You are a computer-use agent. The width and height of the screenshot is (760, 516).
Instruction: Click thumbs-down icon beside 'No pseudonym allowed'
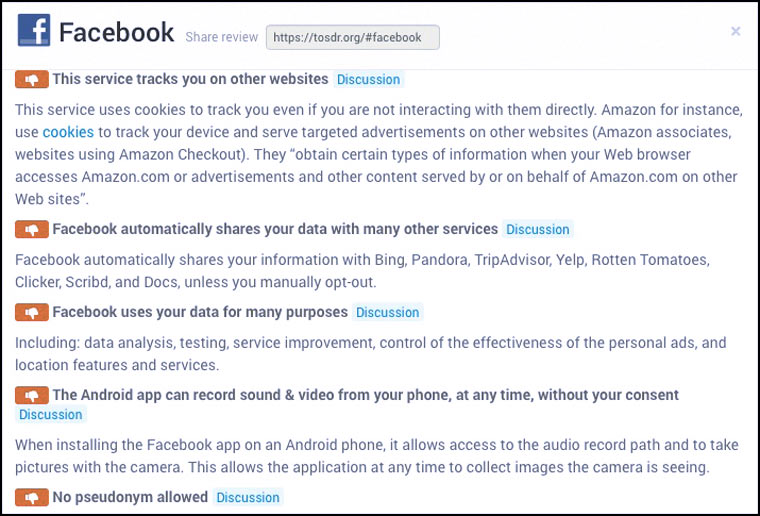coord(32,497)
